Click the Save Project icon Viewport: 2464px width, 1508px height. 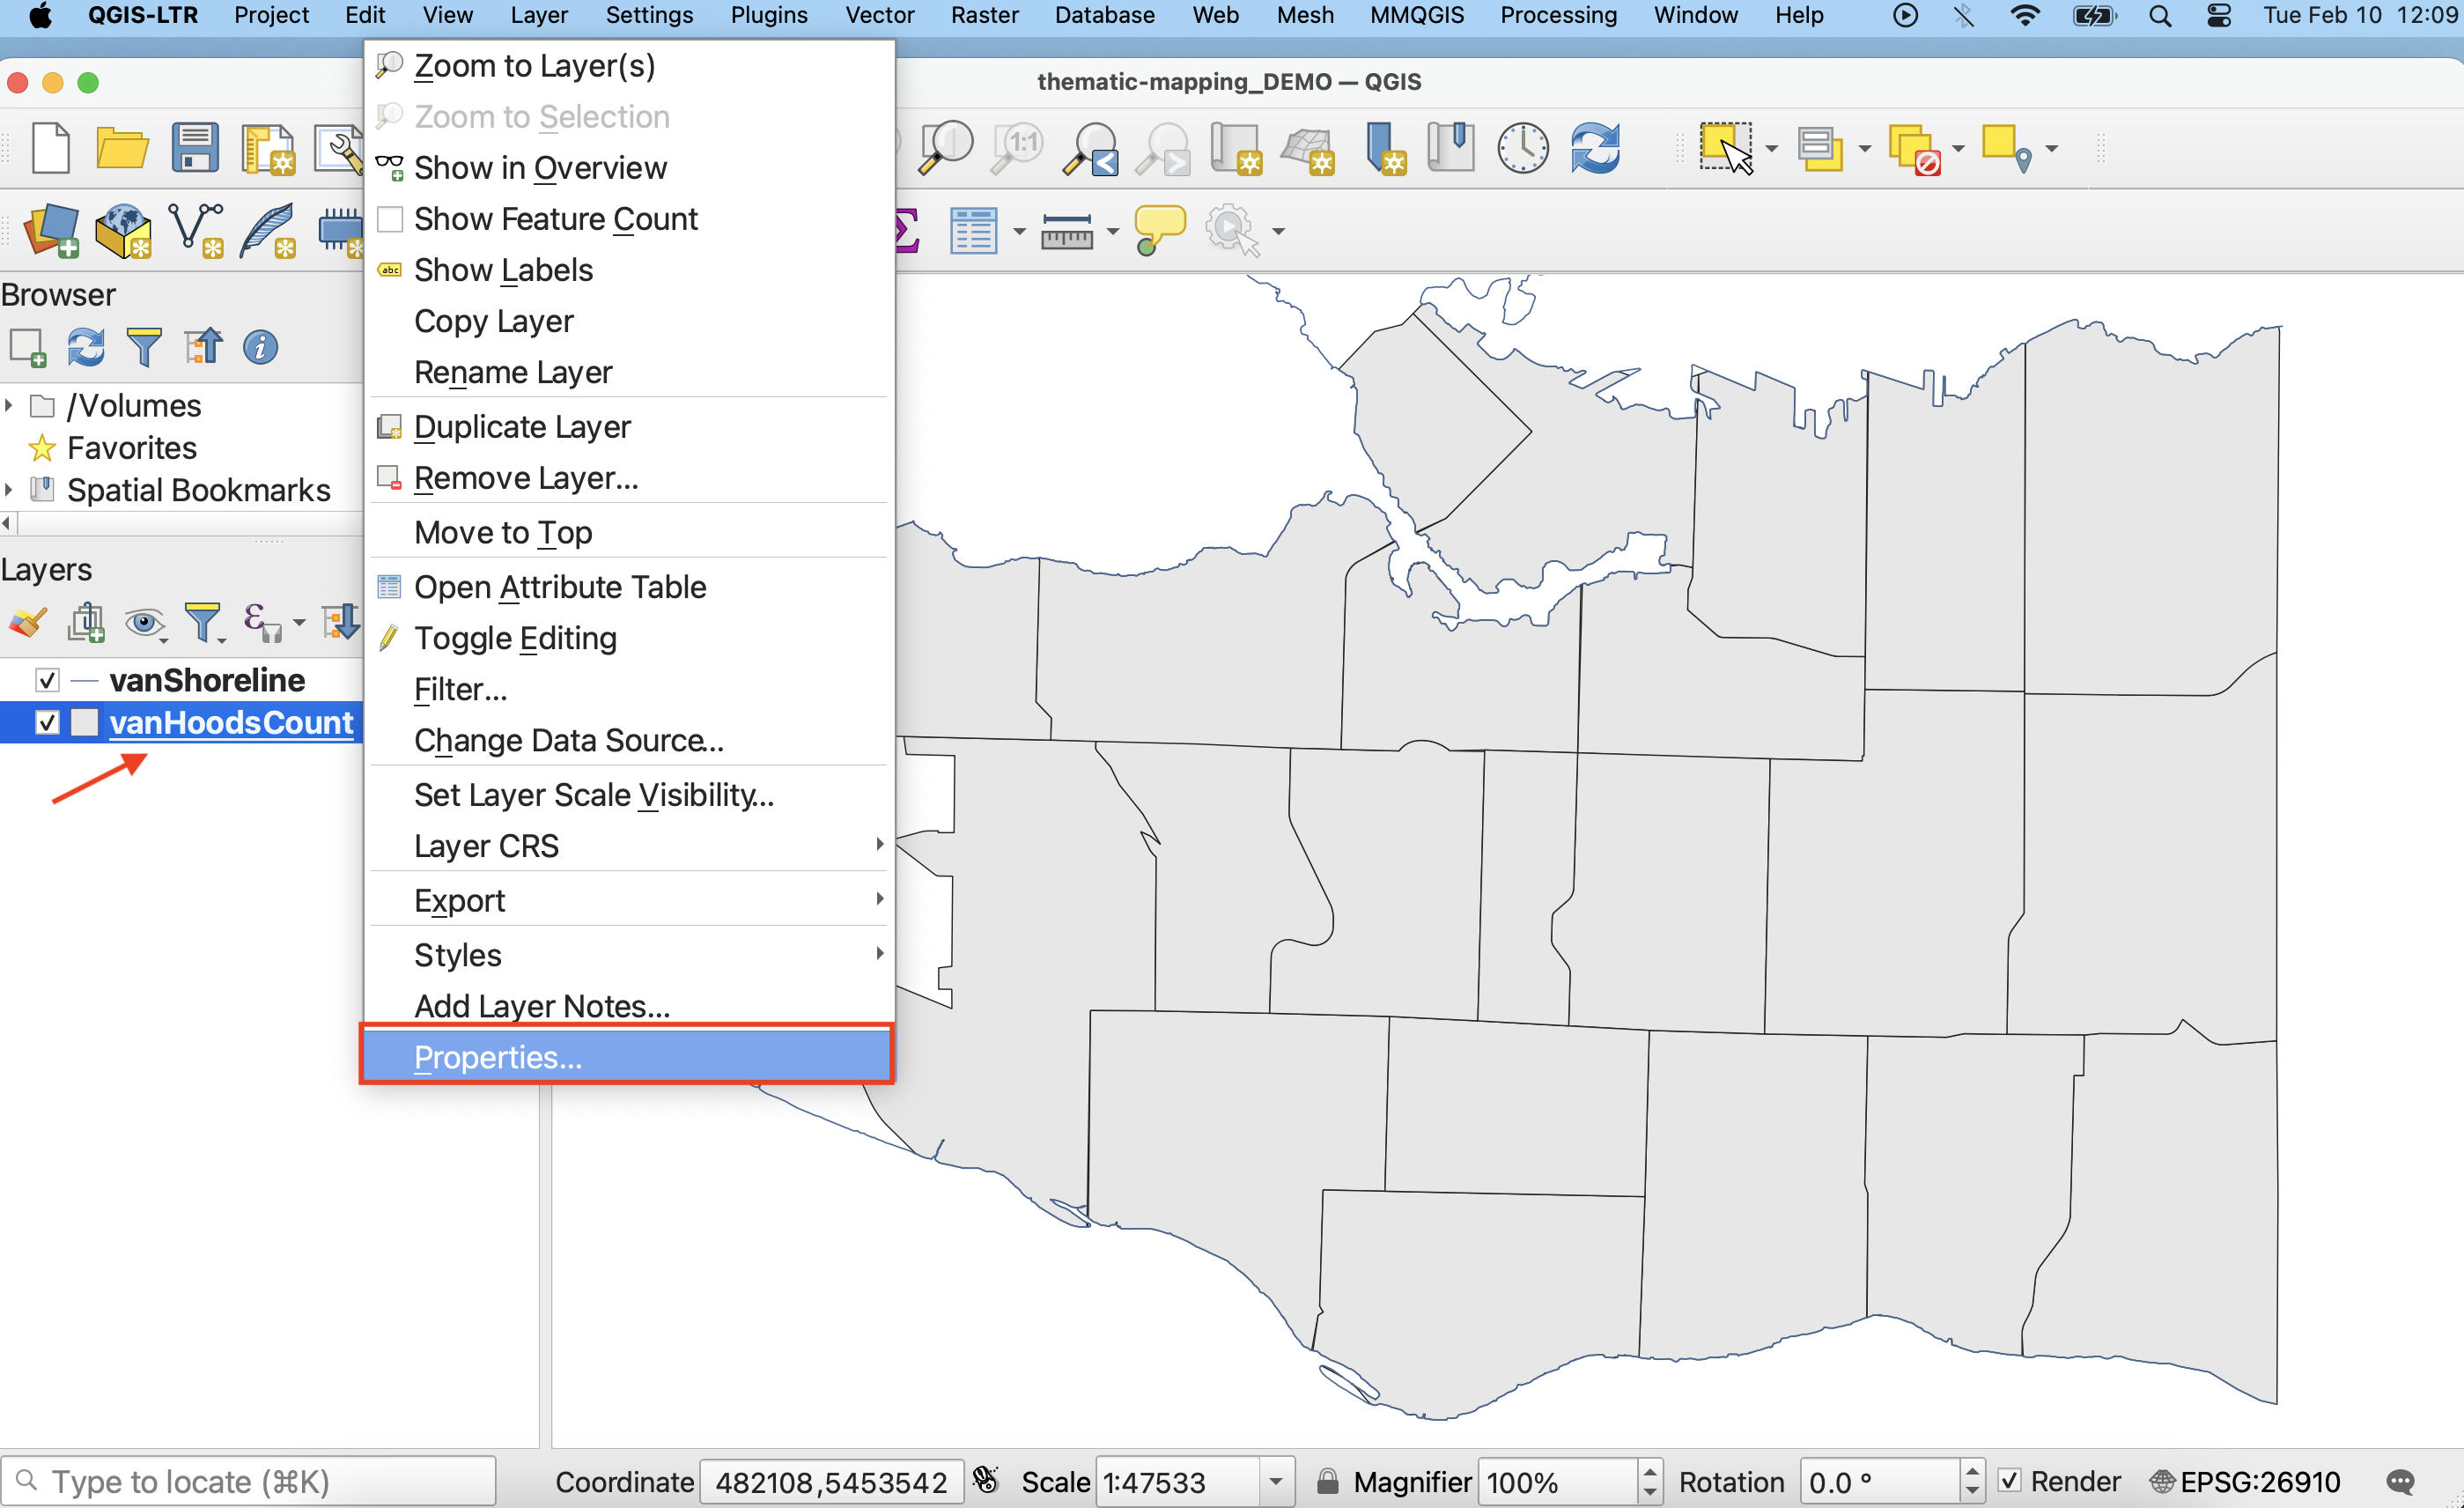(x=195, y=148)
